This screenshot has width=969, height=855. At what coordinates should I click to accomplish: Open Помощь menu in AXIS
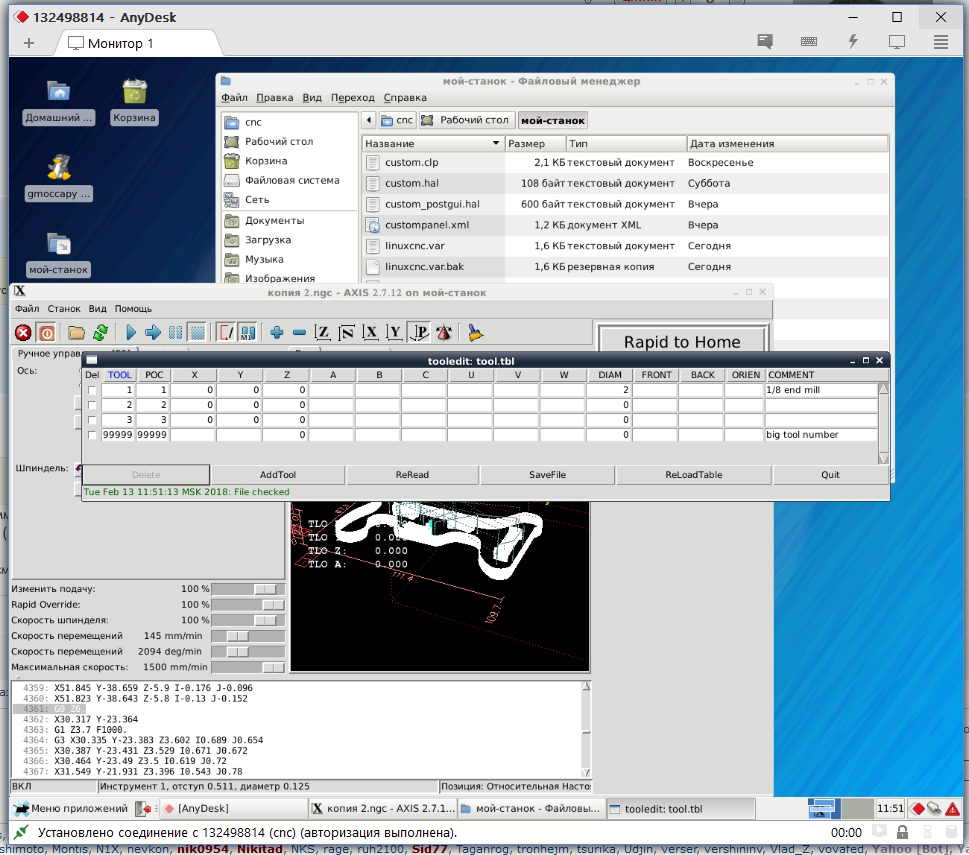(x=133, y=308)
